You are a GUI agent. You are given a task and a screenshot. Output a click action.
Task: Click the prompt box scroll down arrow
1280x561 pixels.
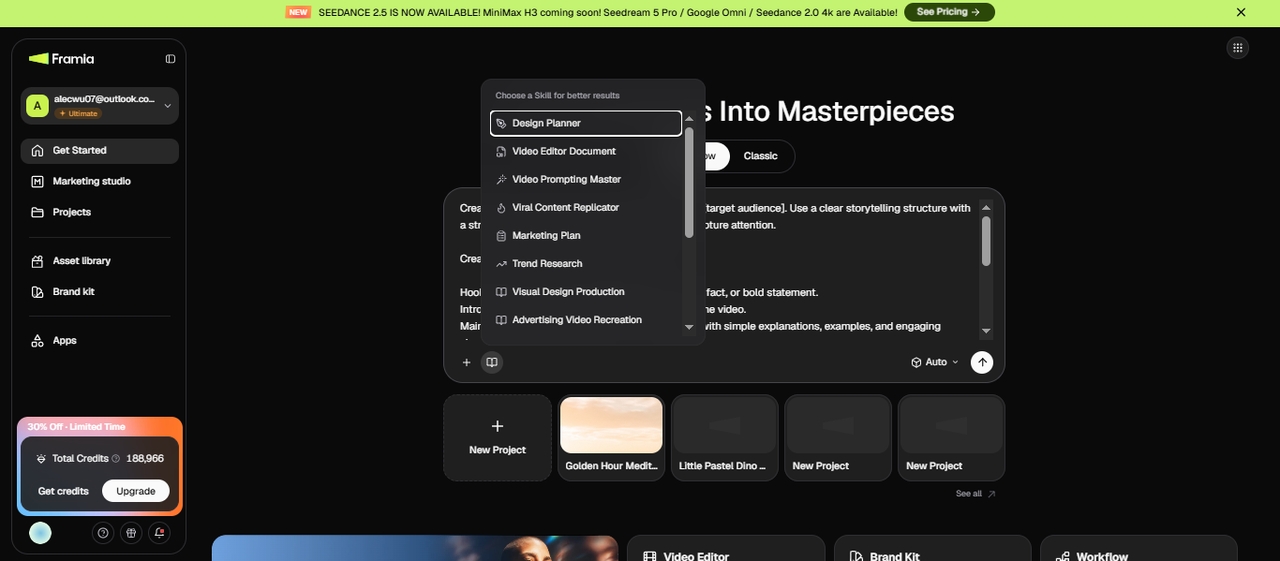[x=986, y=331]
